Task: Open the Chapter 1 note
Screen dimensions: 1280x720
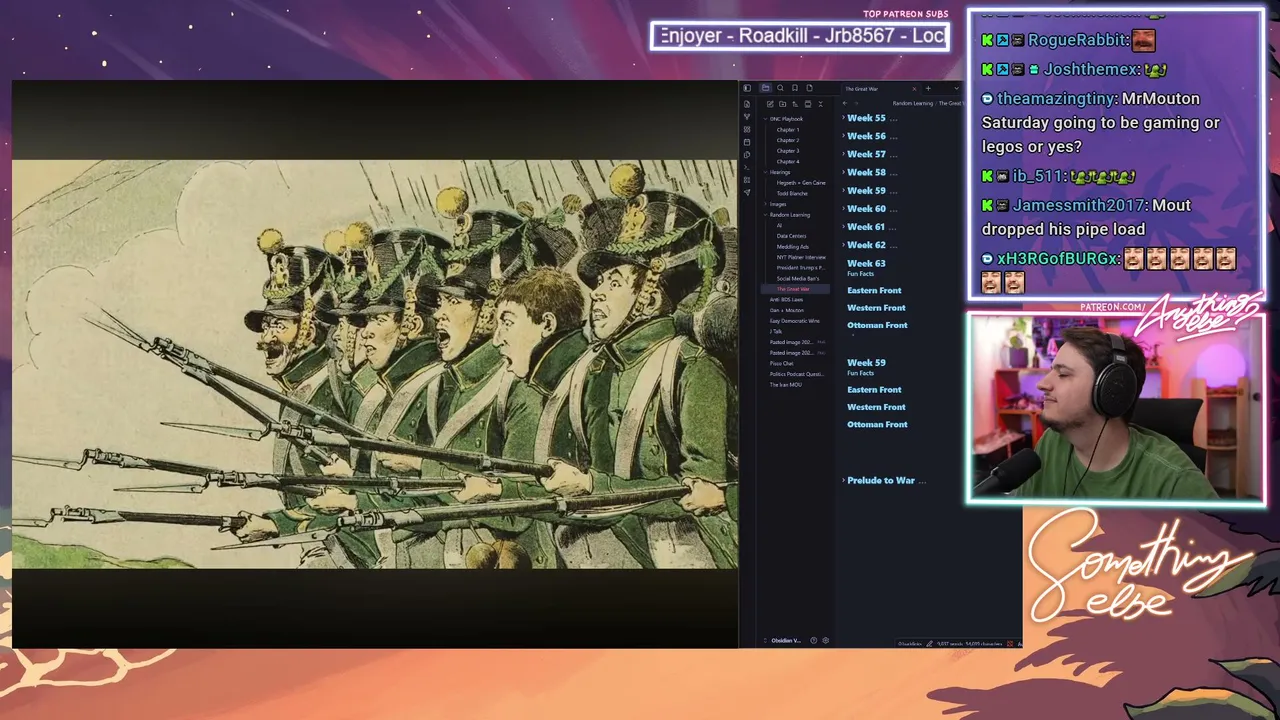Action: click(x=788, y=130)
